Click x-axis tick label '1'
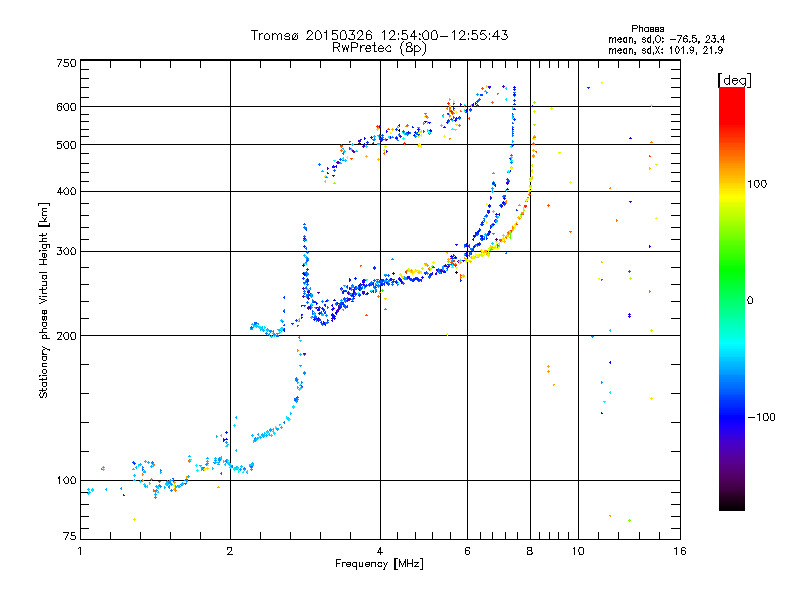Screen dimensions: 800x600 click(80, 551)
